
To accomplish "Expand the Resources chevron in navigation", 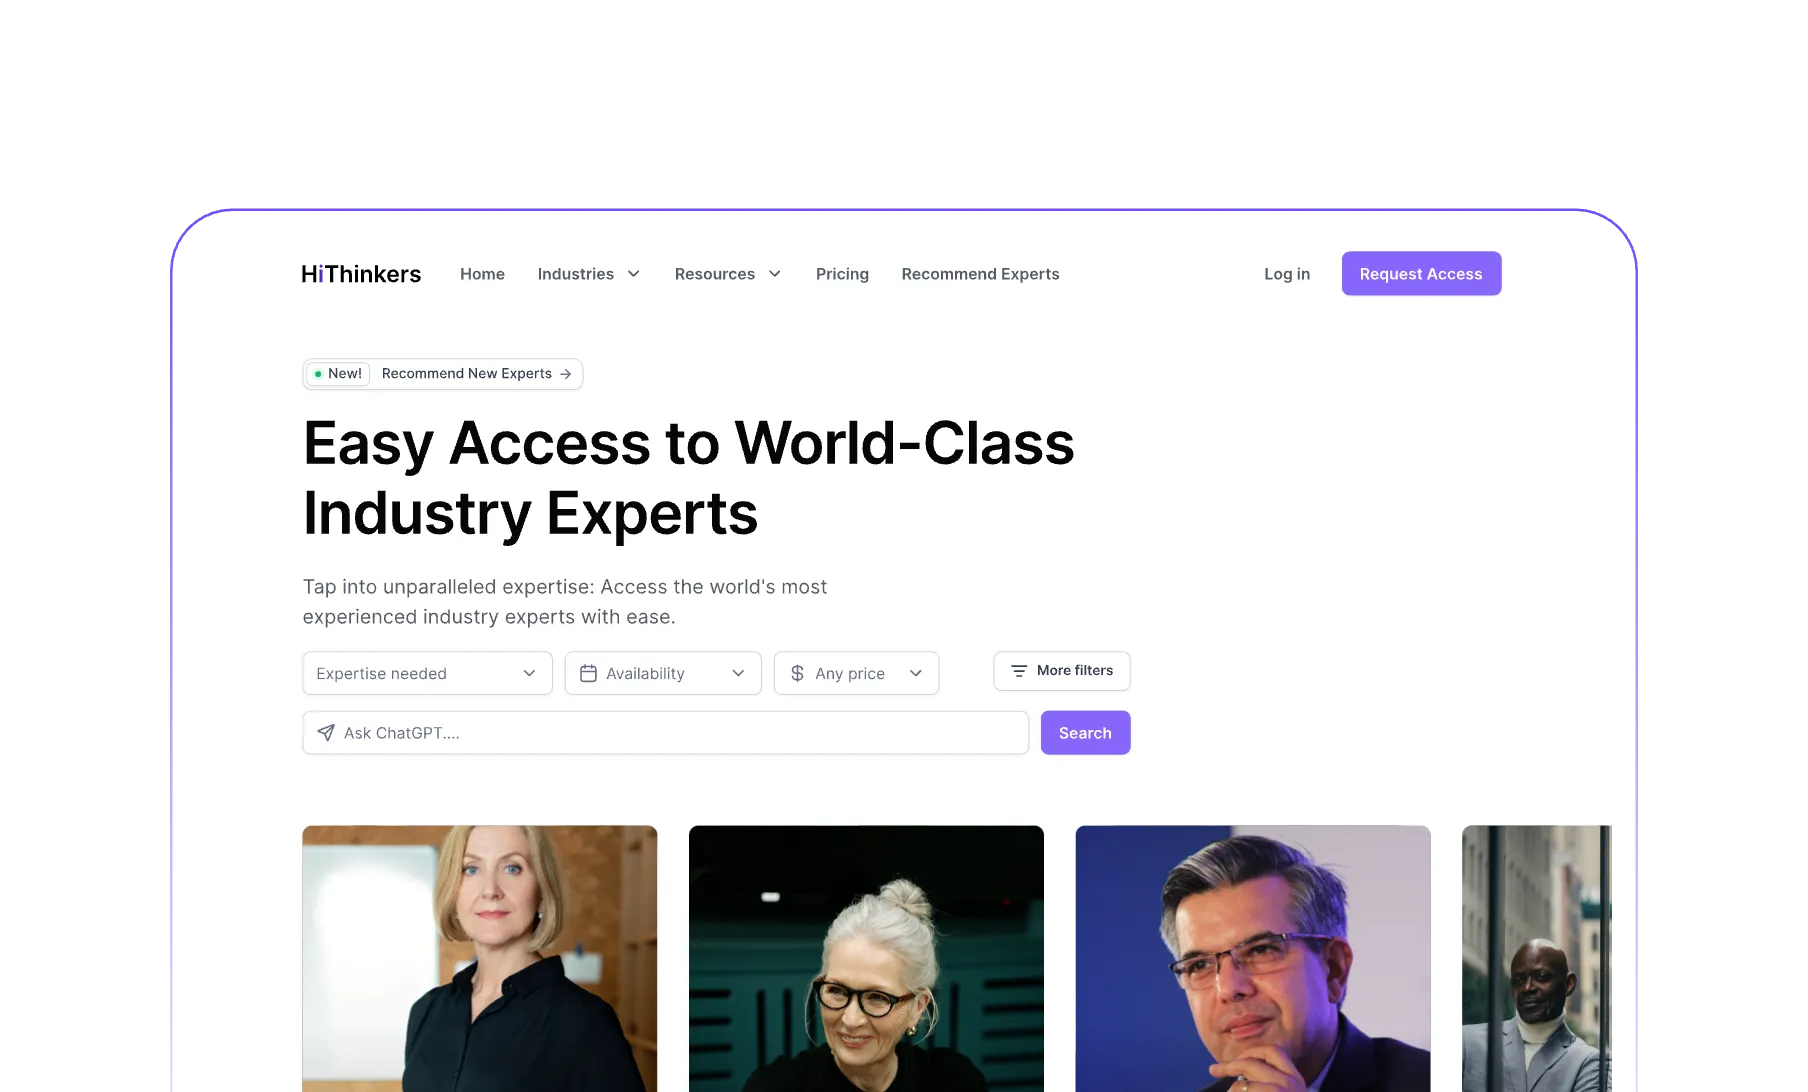I will (775, 274).
